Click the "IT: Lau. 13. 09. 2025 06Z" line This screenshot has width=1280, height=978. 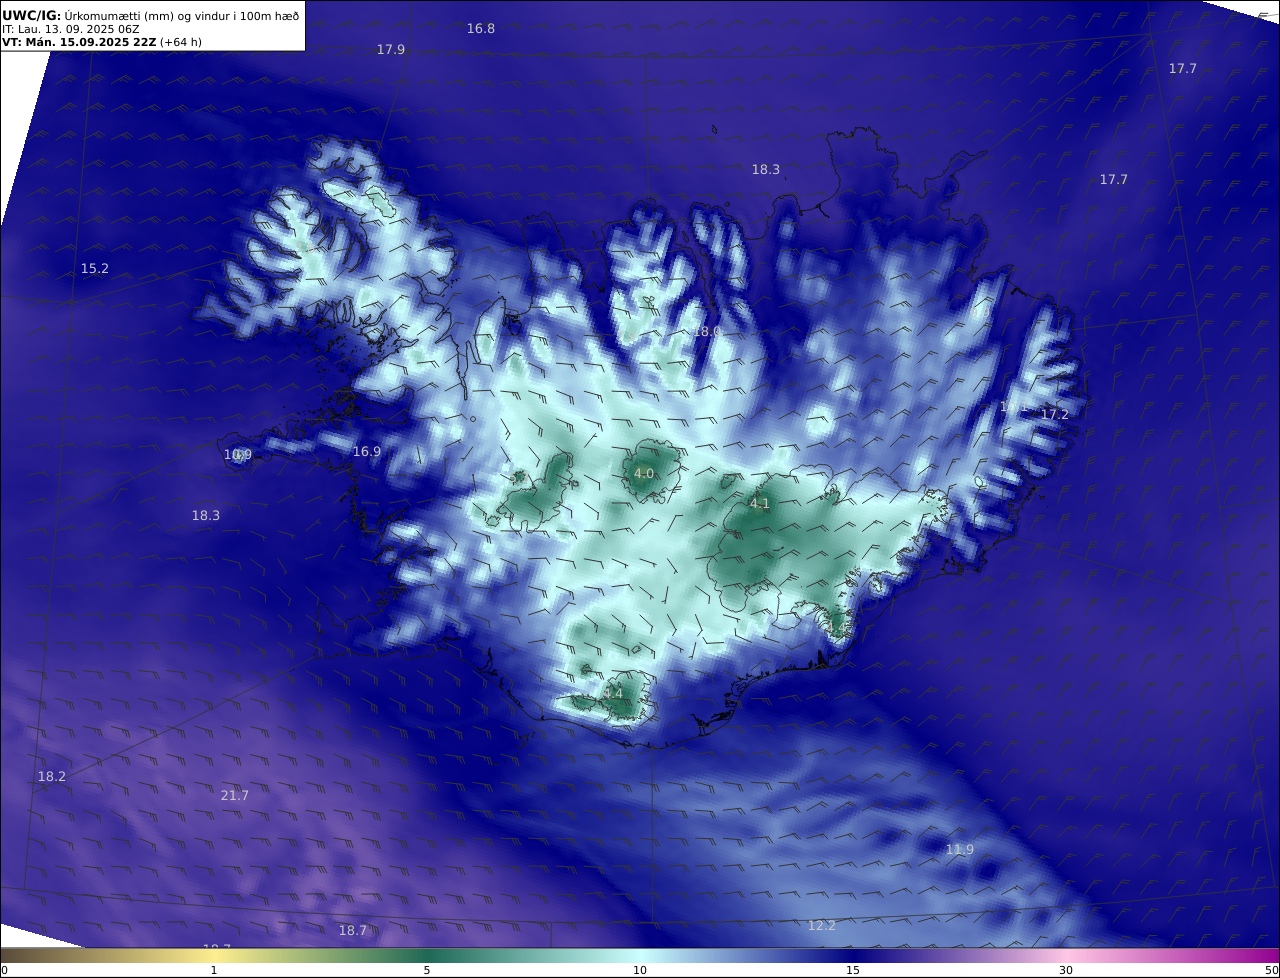point(71,29)
